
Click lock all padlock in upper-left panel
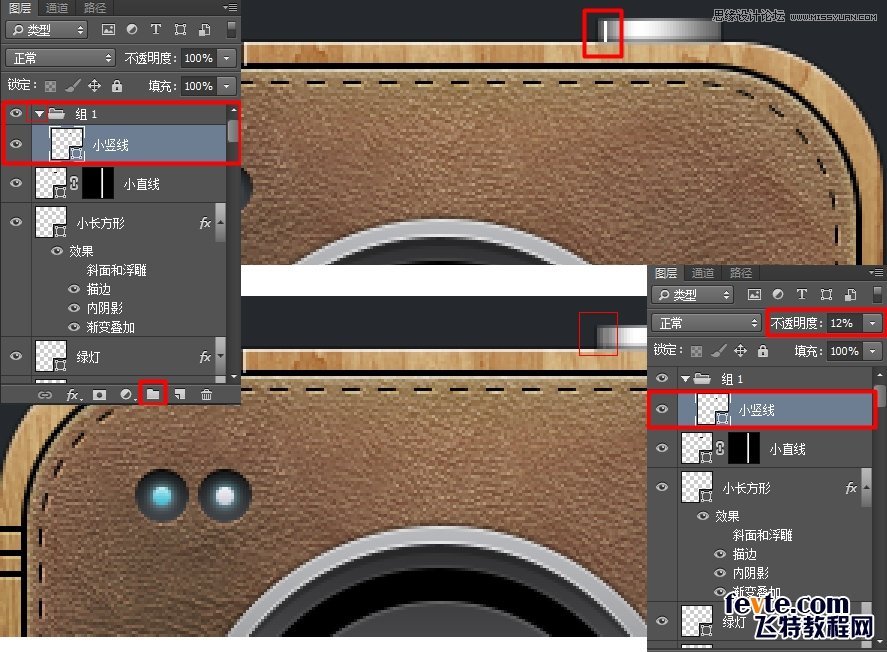(x=117, y=86)
